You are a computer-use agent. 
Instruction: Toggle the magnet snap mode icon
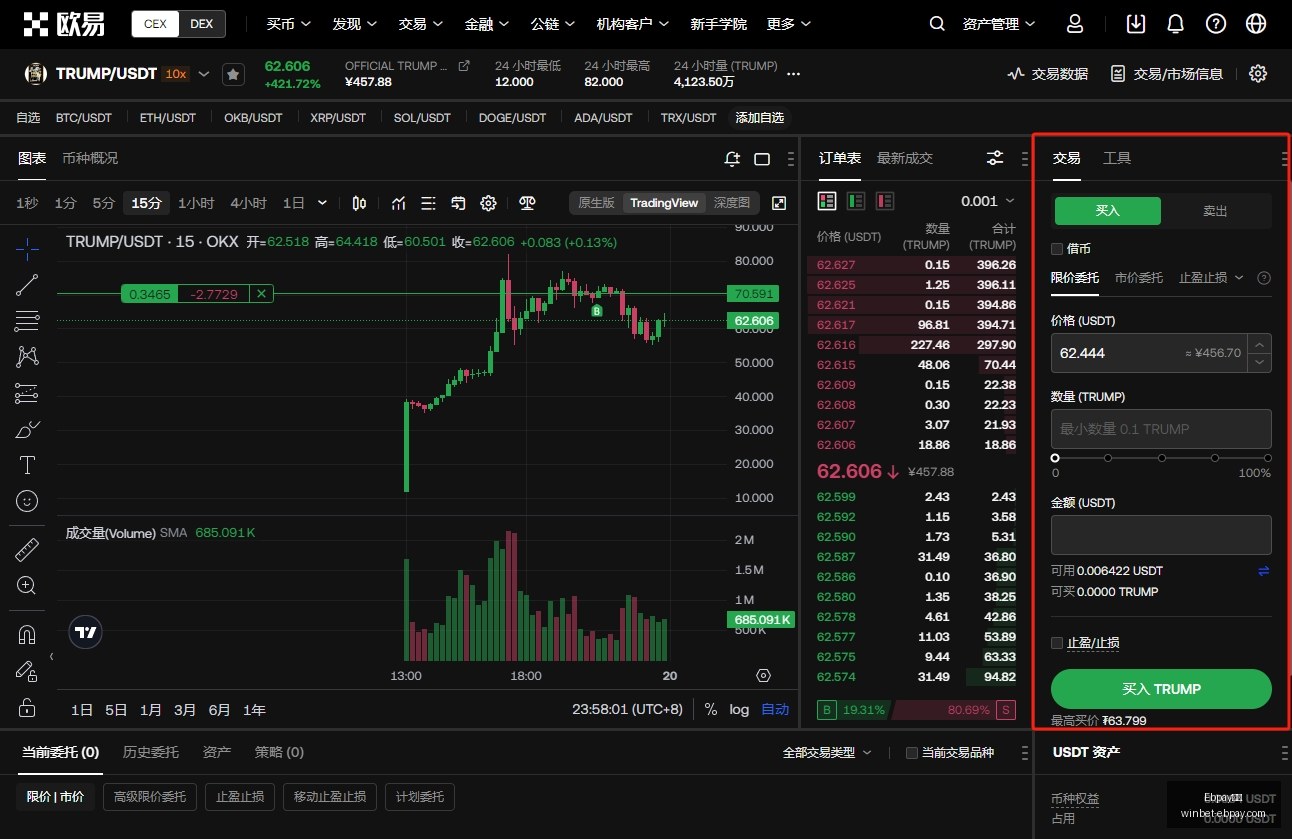[27, 635]
